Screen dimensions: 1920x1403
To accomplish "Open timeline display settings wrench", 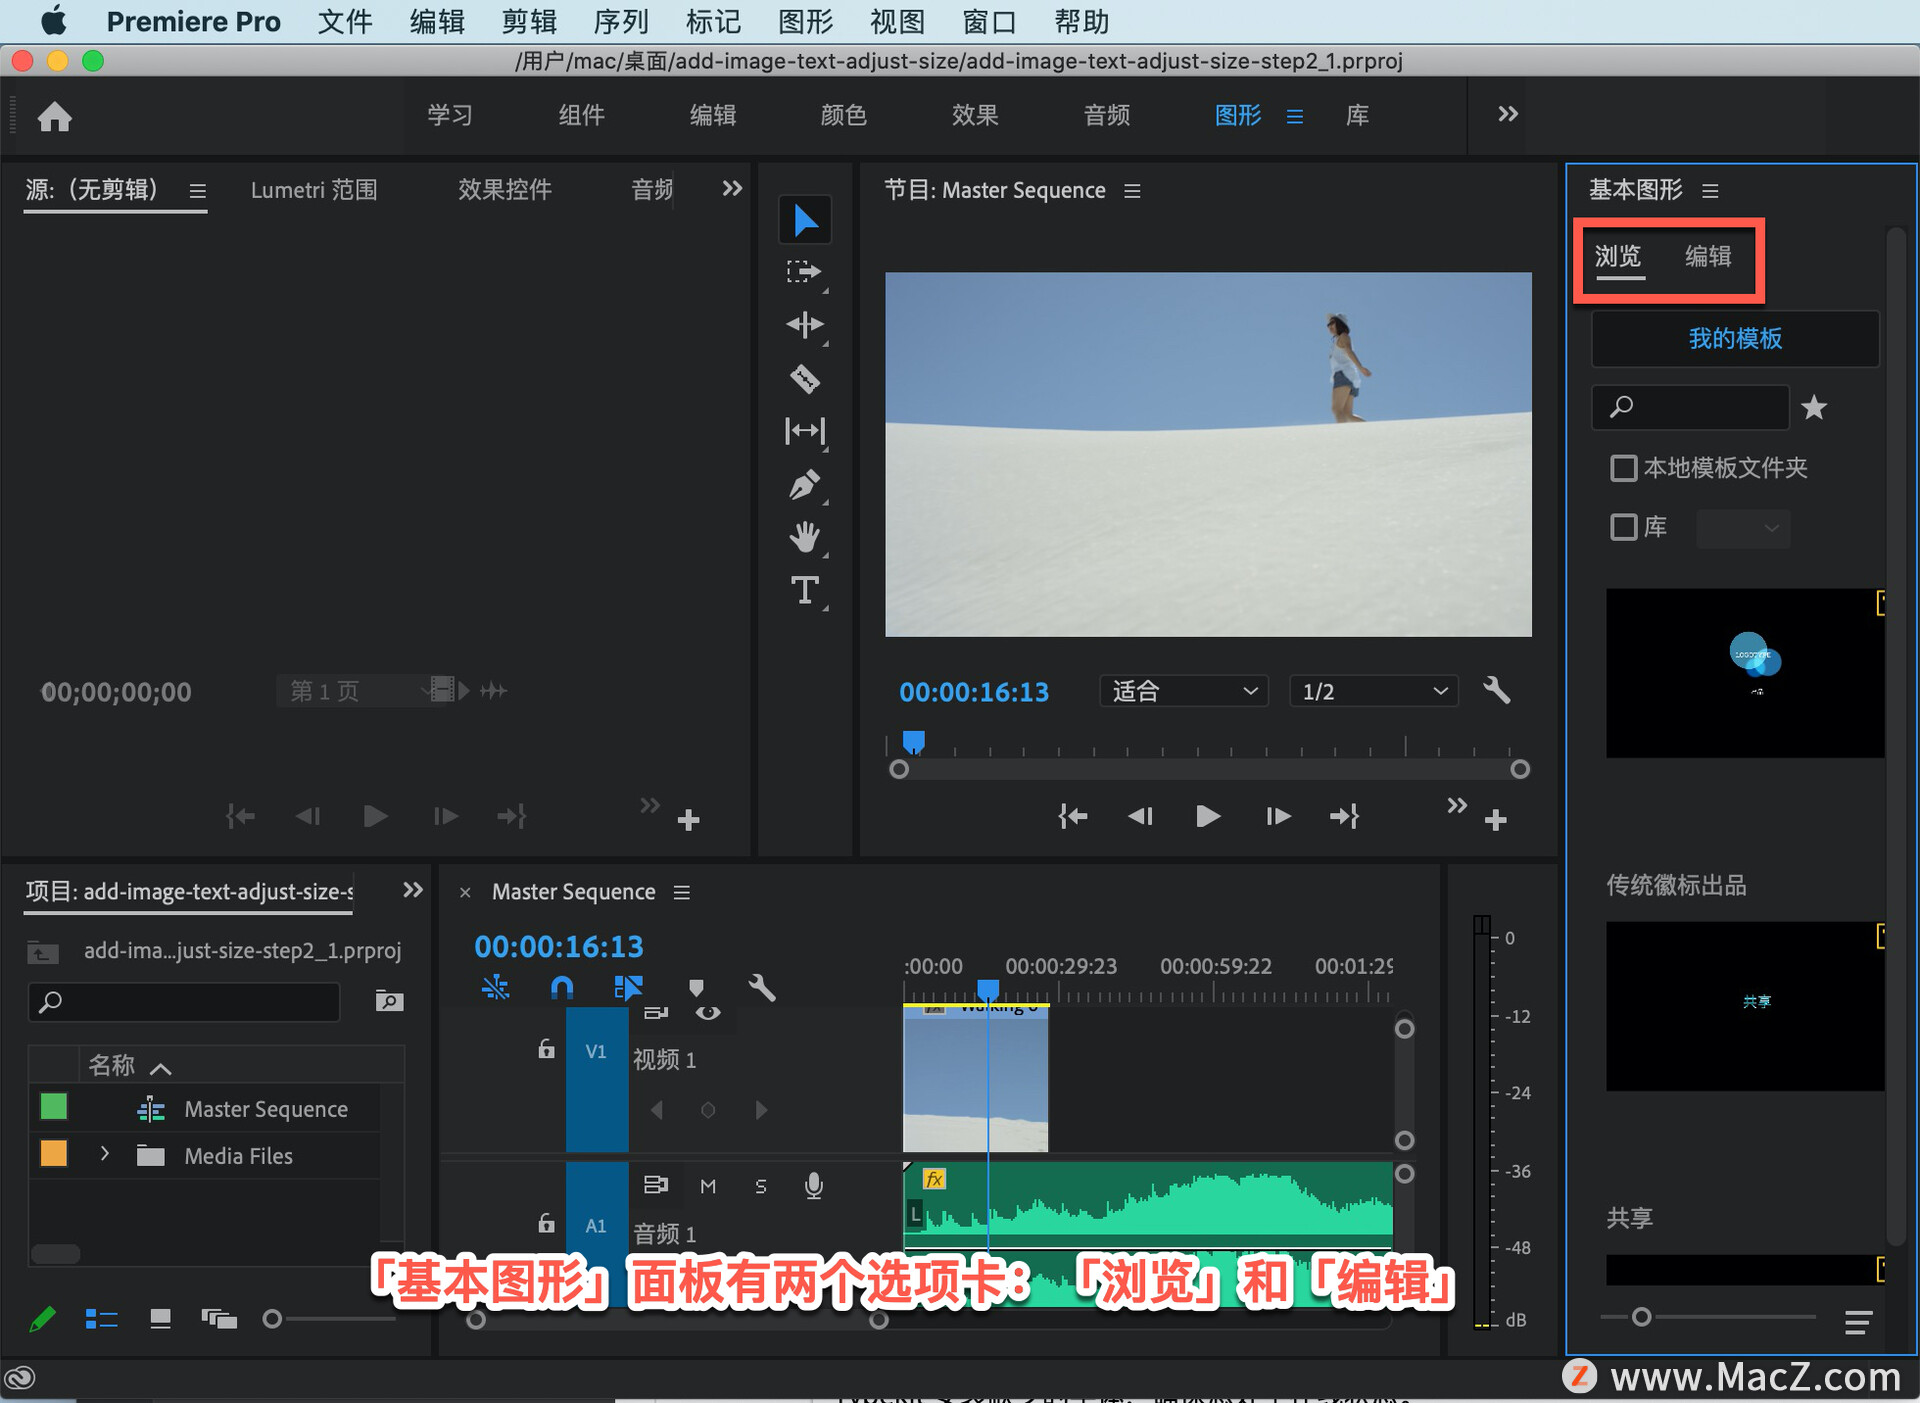I will coord(762,988).
